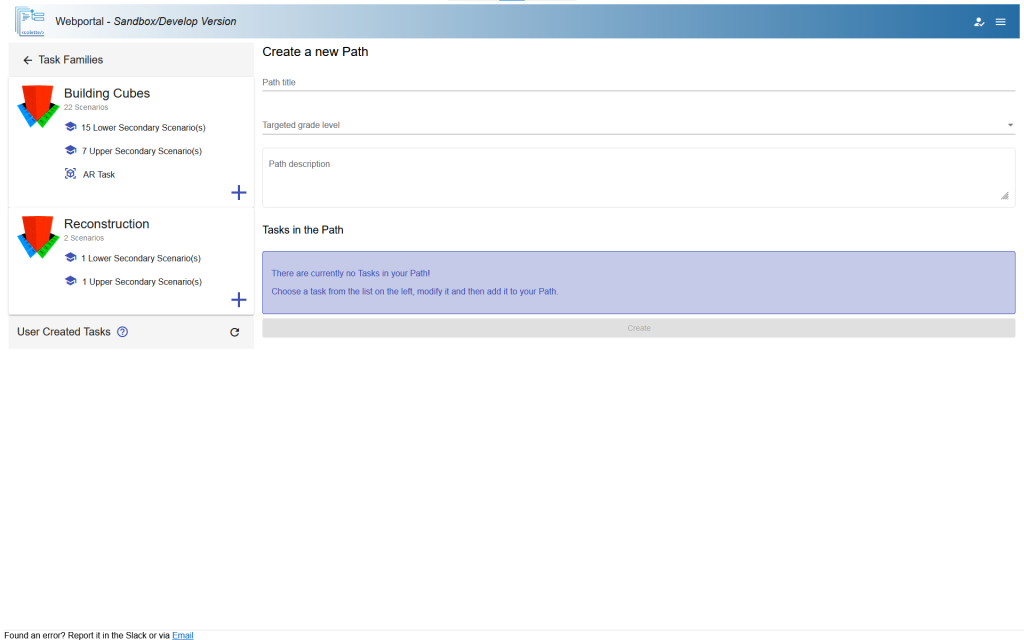Open the hamburger menu
This screenshot has width=1024, height=640.
1001,21
